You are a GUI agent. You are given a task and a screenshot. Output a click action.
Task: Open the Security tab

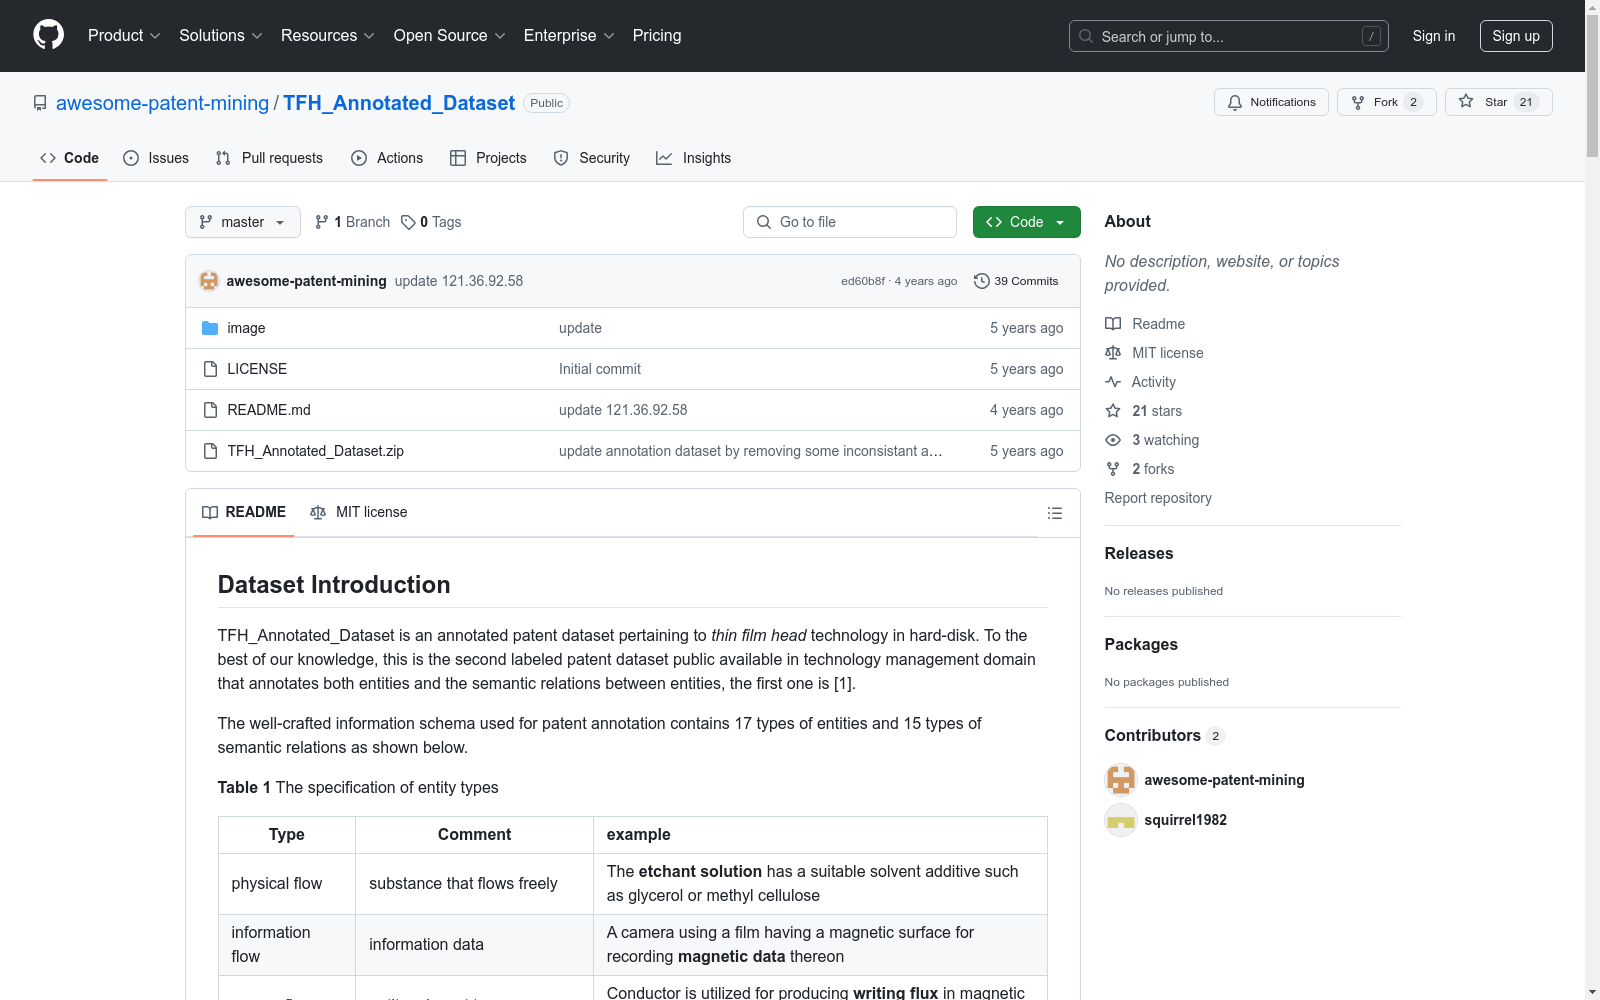point(592,158)
